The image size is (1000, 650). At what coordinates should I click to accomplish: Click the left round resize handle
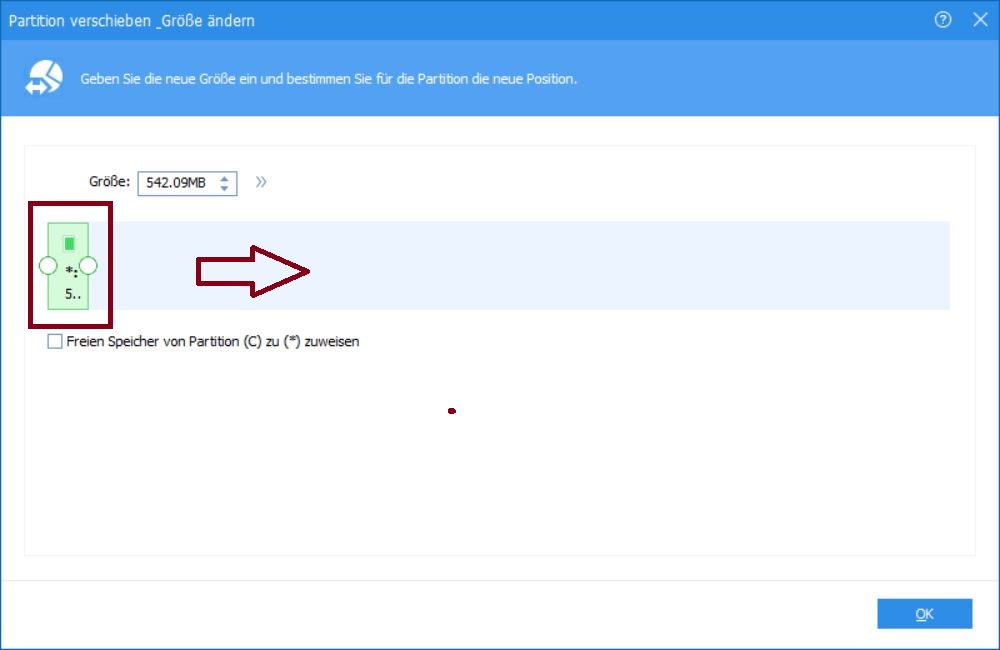(x=47, y=266)
